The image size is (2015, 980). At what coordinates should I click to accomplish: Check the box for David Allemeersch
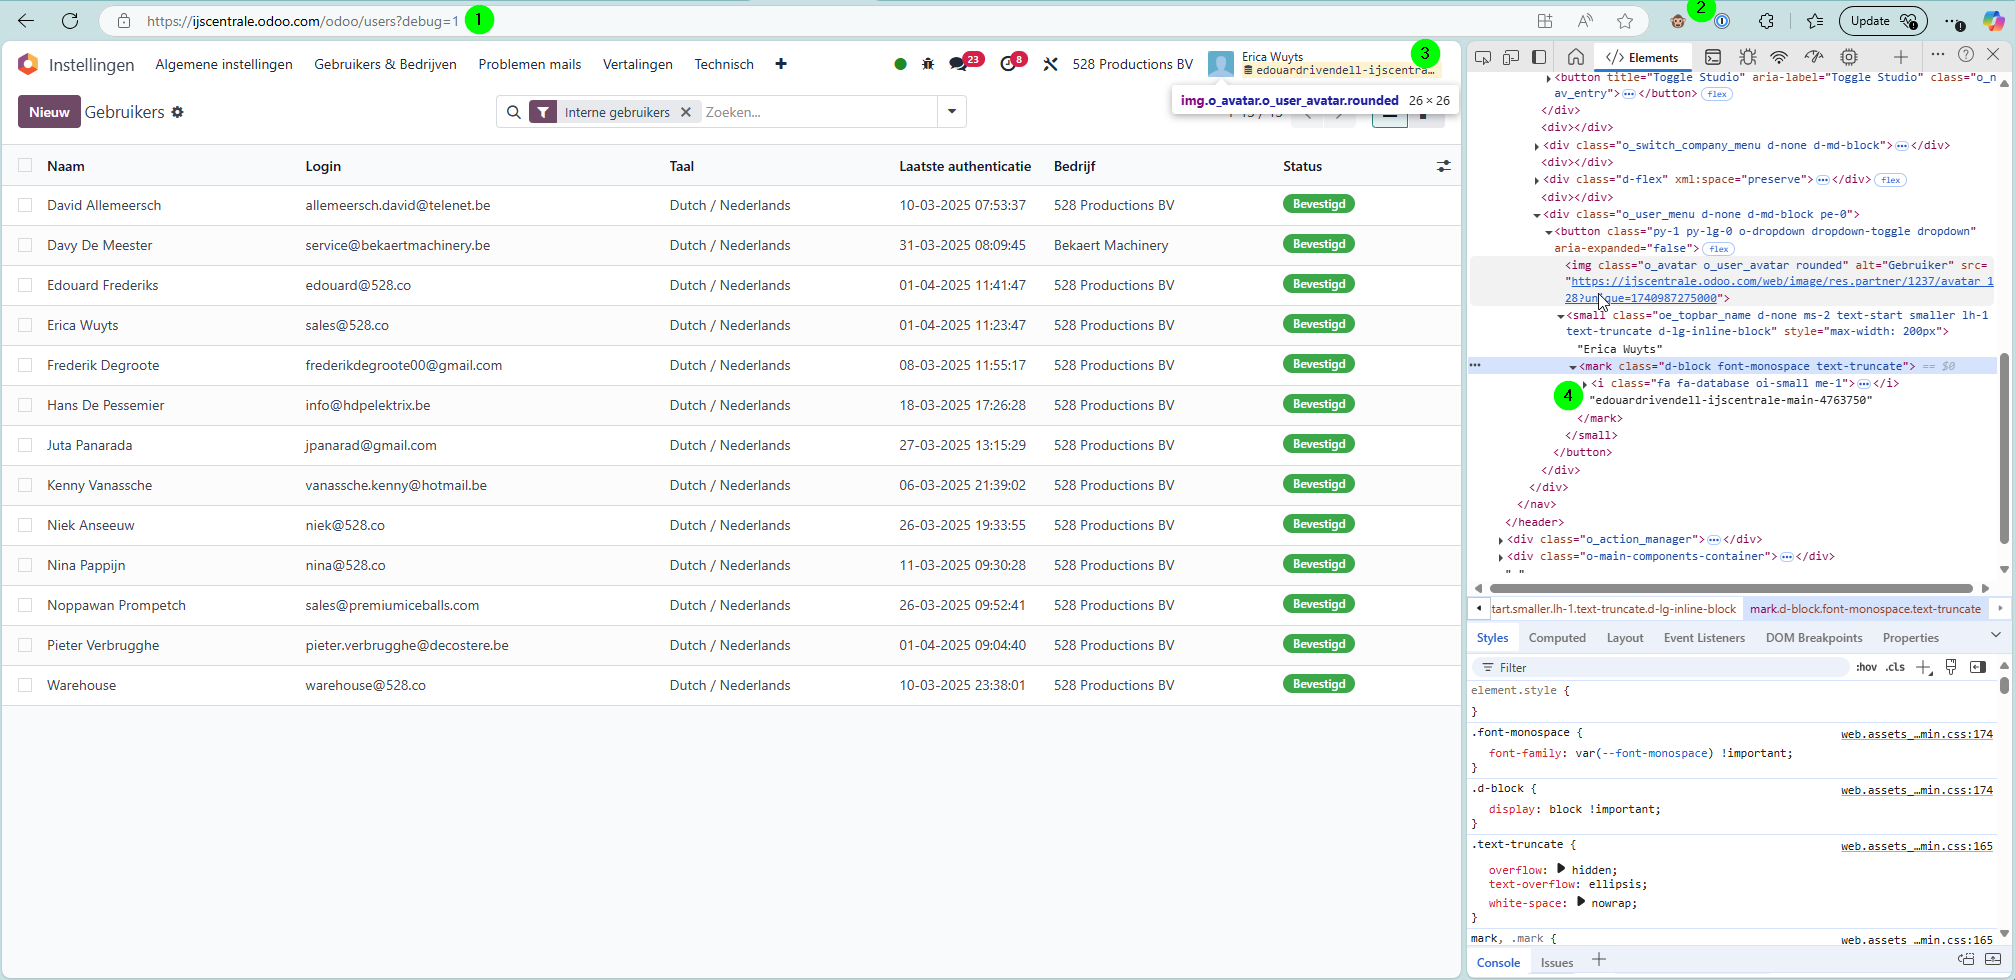tap(25, 205)
